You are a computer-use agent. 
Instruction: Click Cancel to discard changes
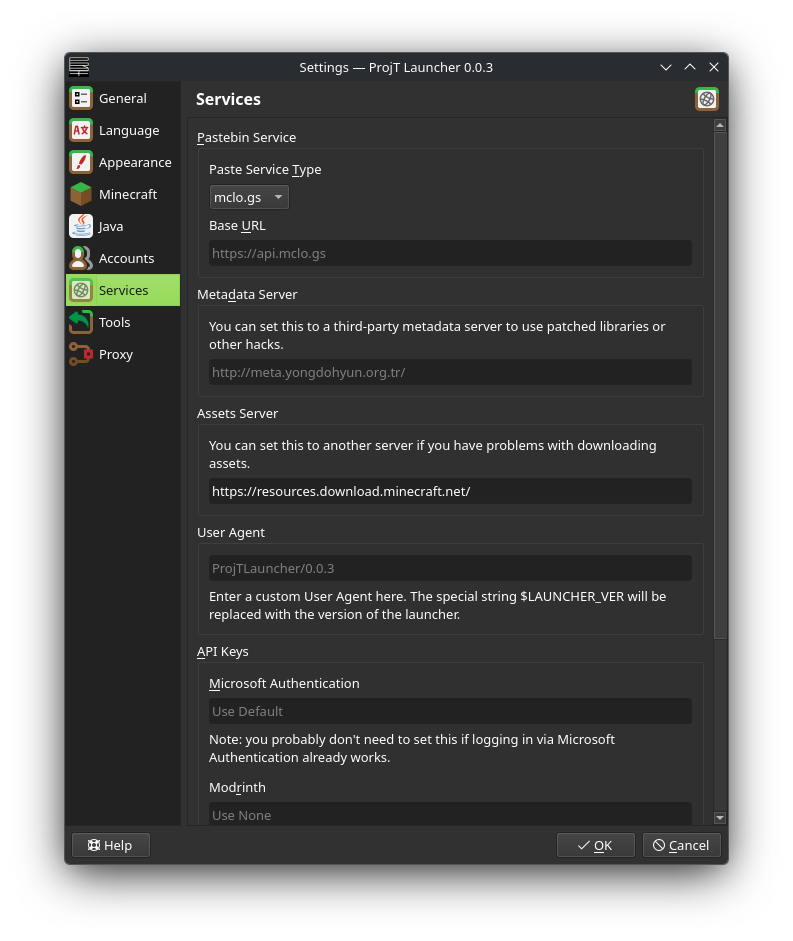pyautogui.click(x=681, y=845)
